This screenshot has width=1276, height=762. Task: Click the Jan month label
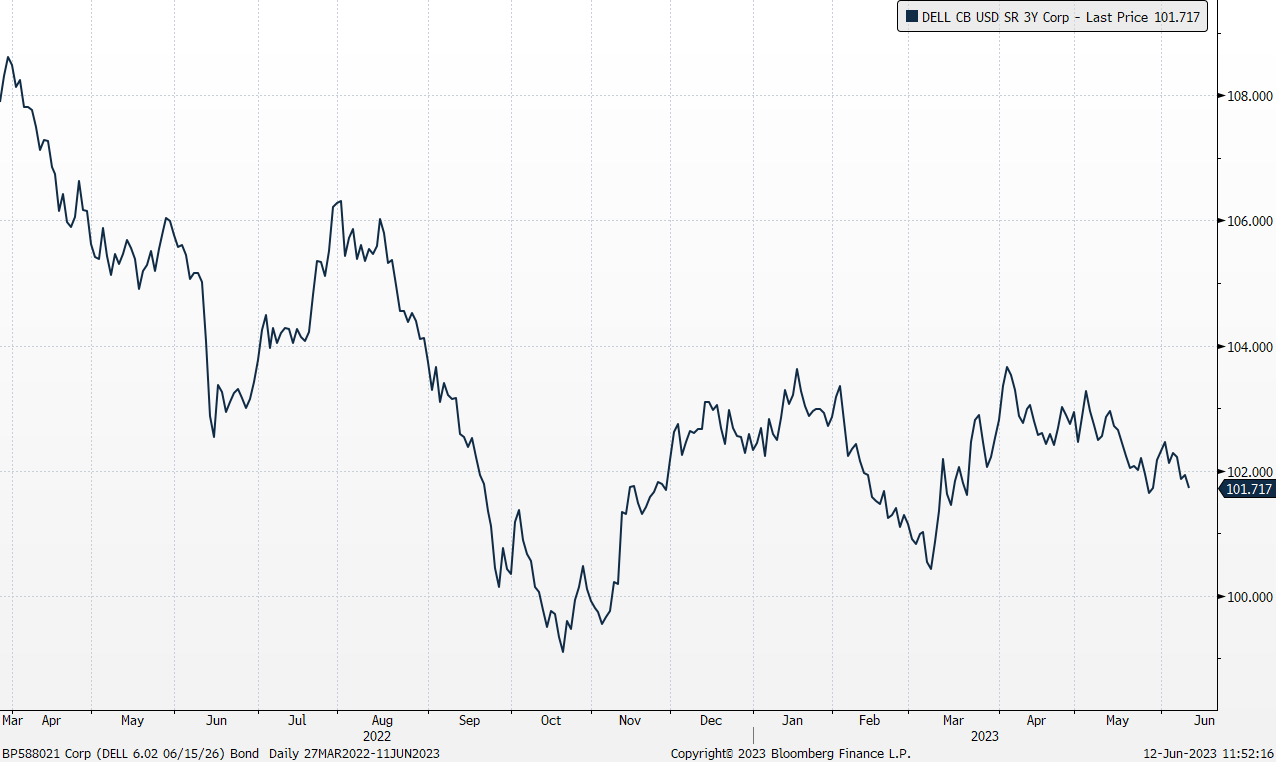tap(792, 720)
